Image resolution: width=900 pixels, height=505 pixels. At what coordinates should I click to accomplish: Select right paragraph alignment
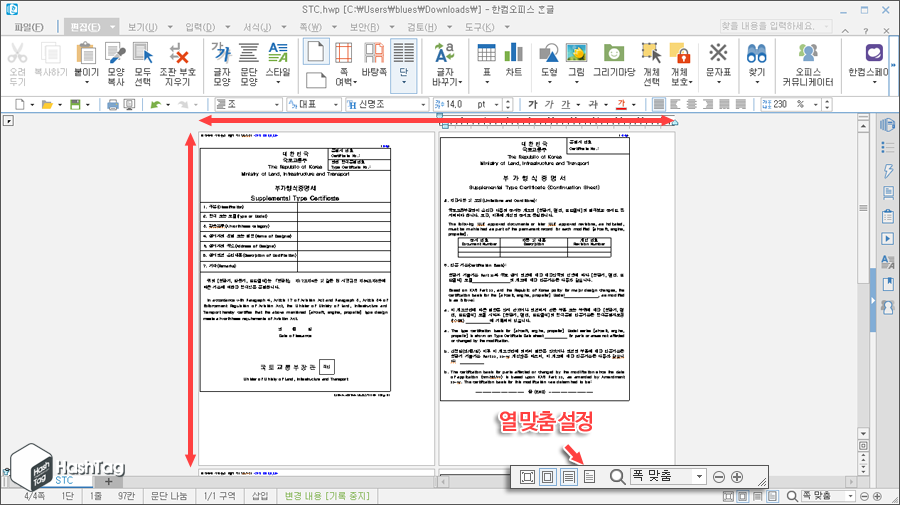[708, 104]
